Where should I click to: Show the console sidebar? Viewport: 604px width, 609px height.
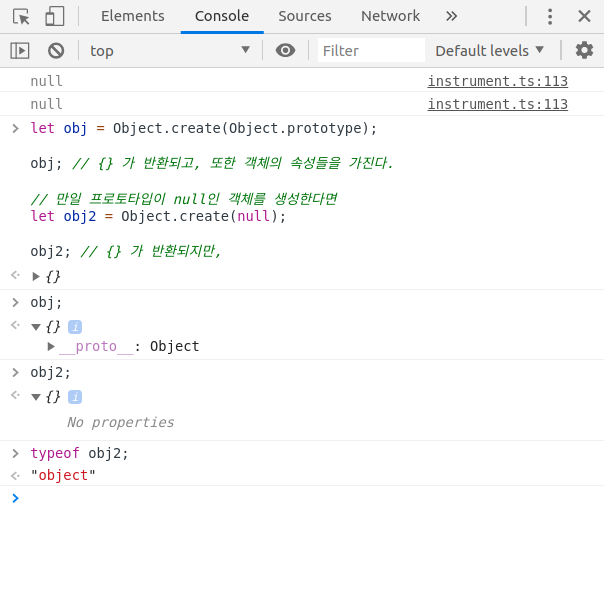20,51
